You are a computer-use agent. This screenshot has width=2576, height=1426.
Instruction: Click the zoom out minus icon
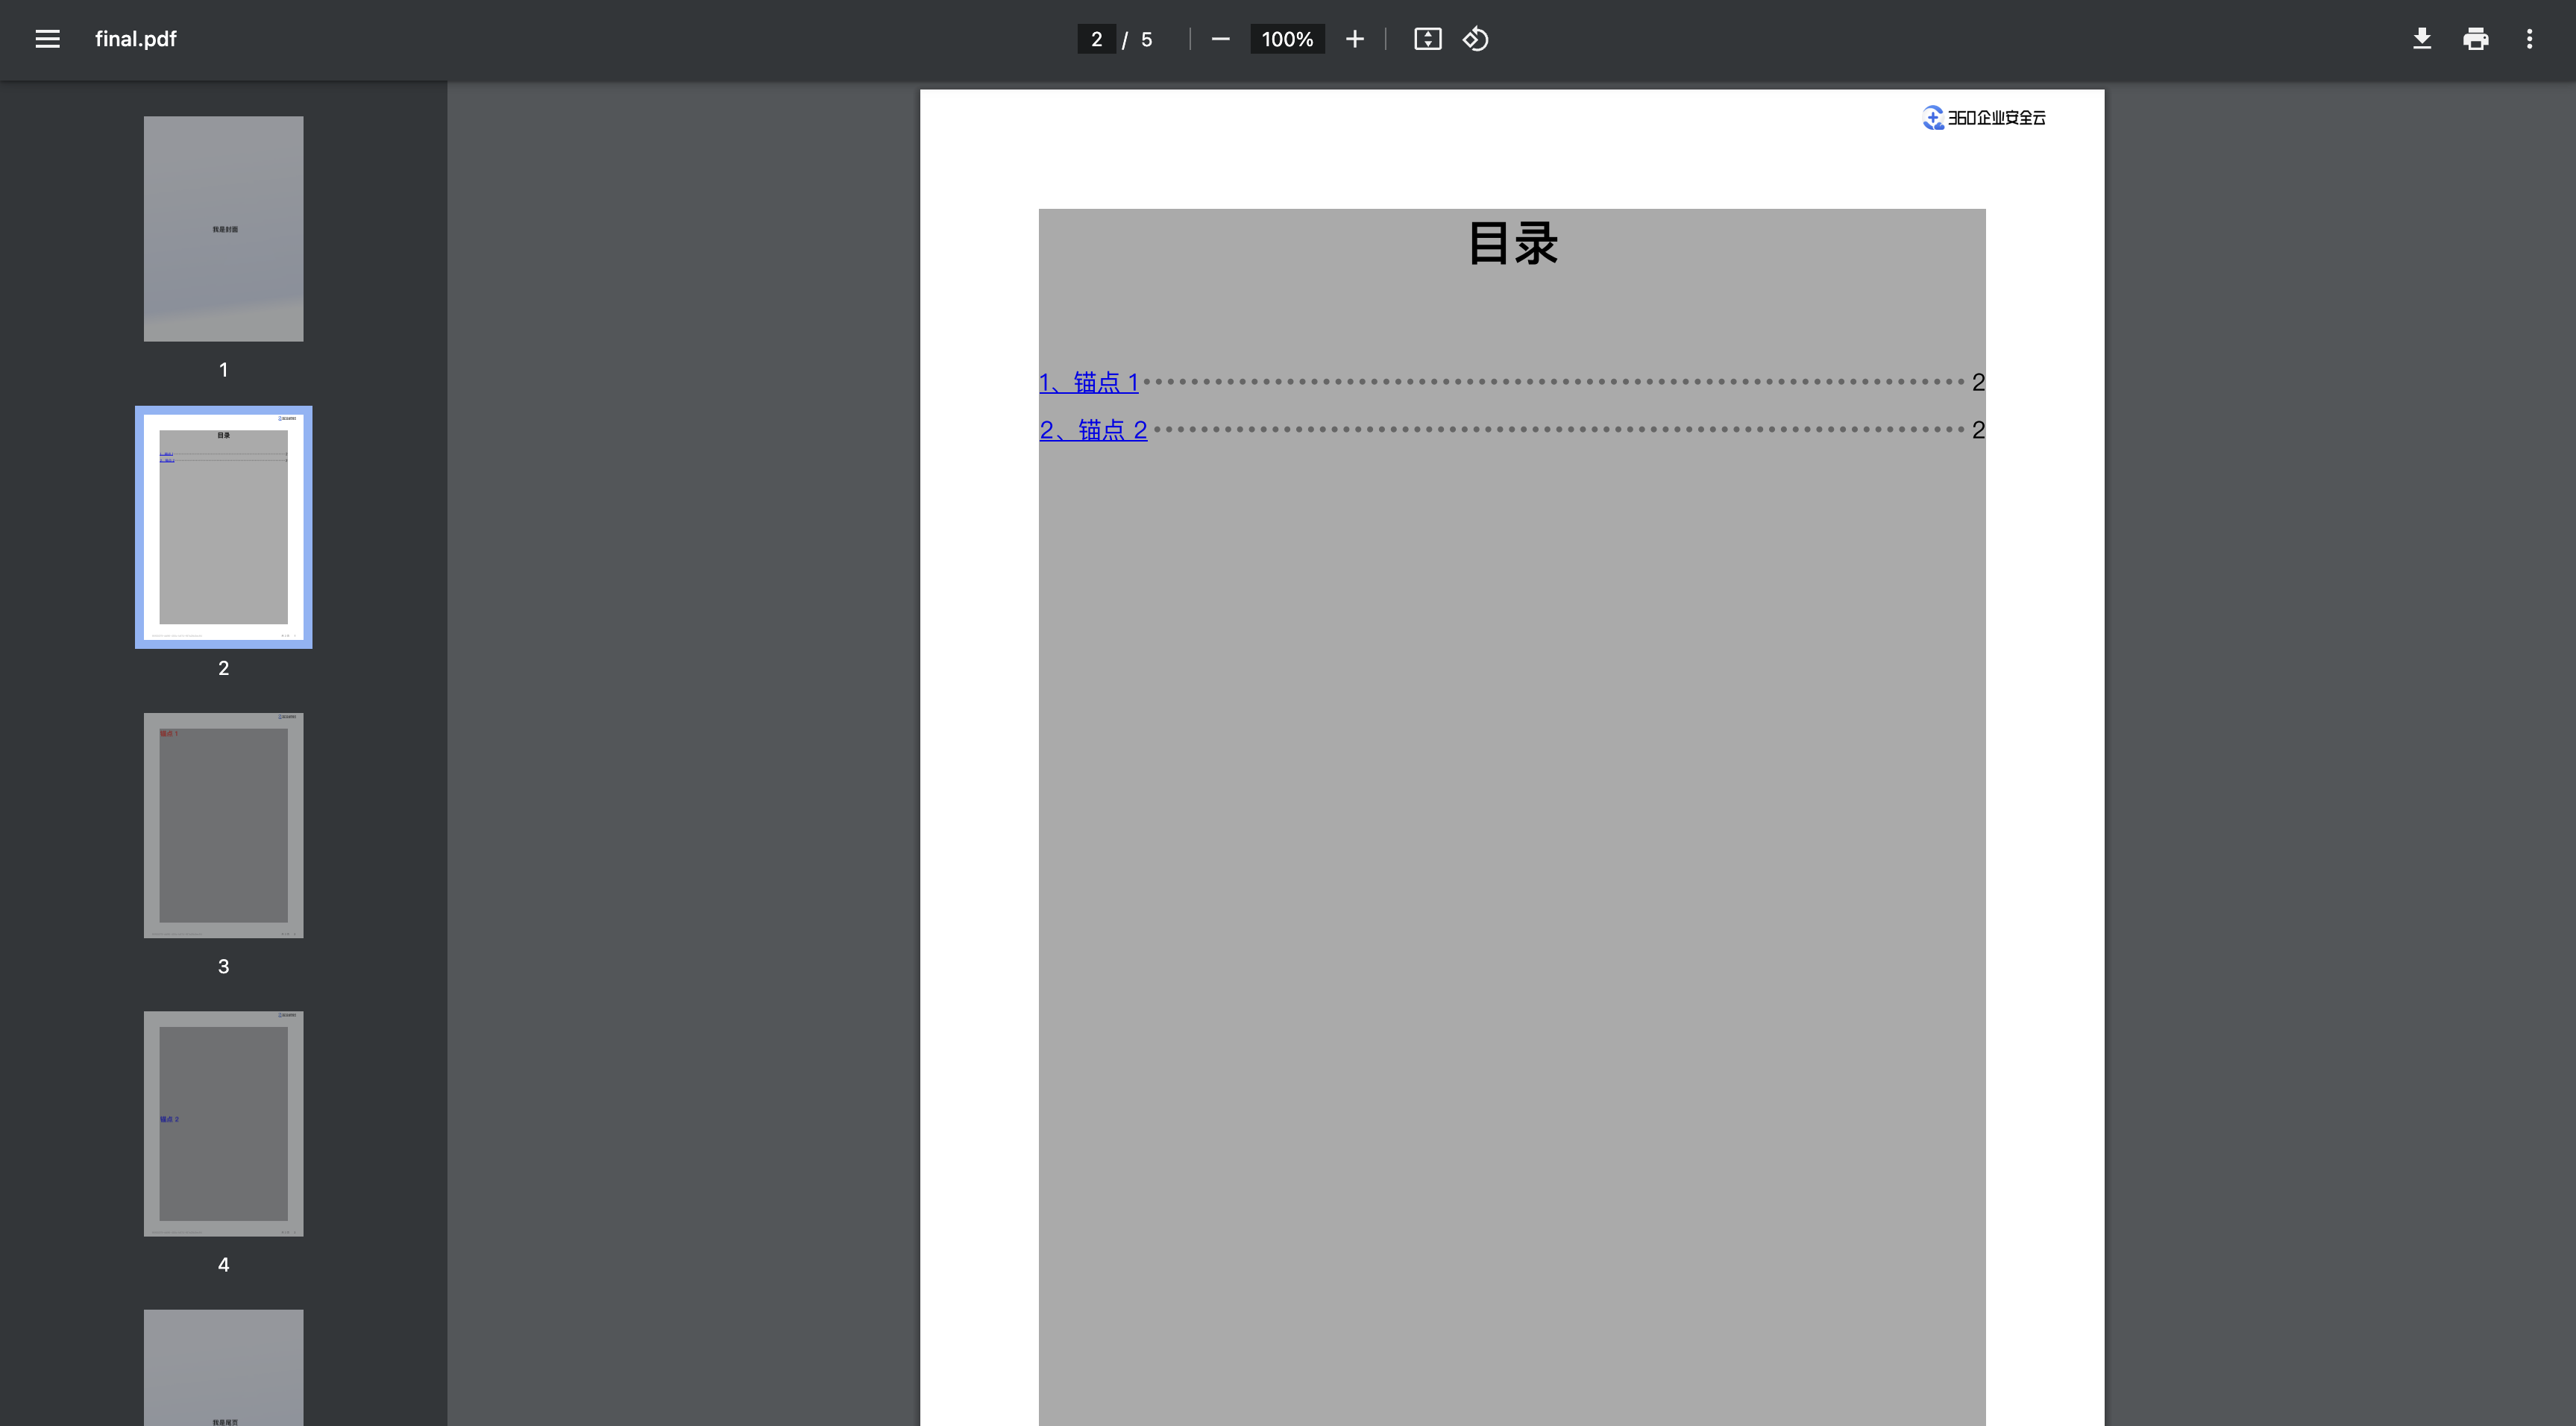(1220, 39)
